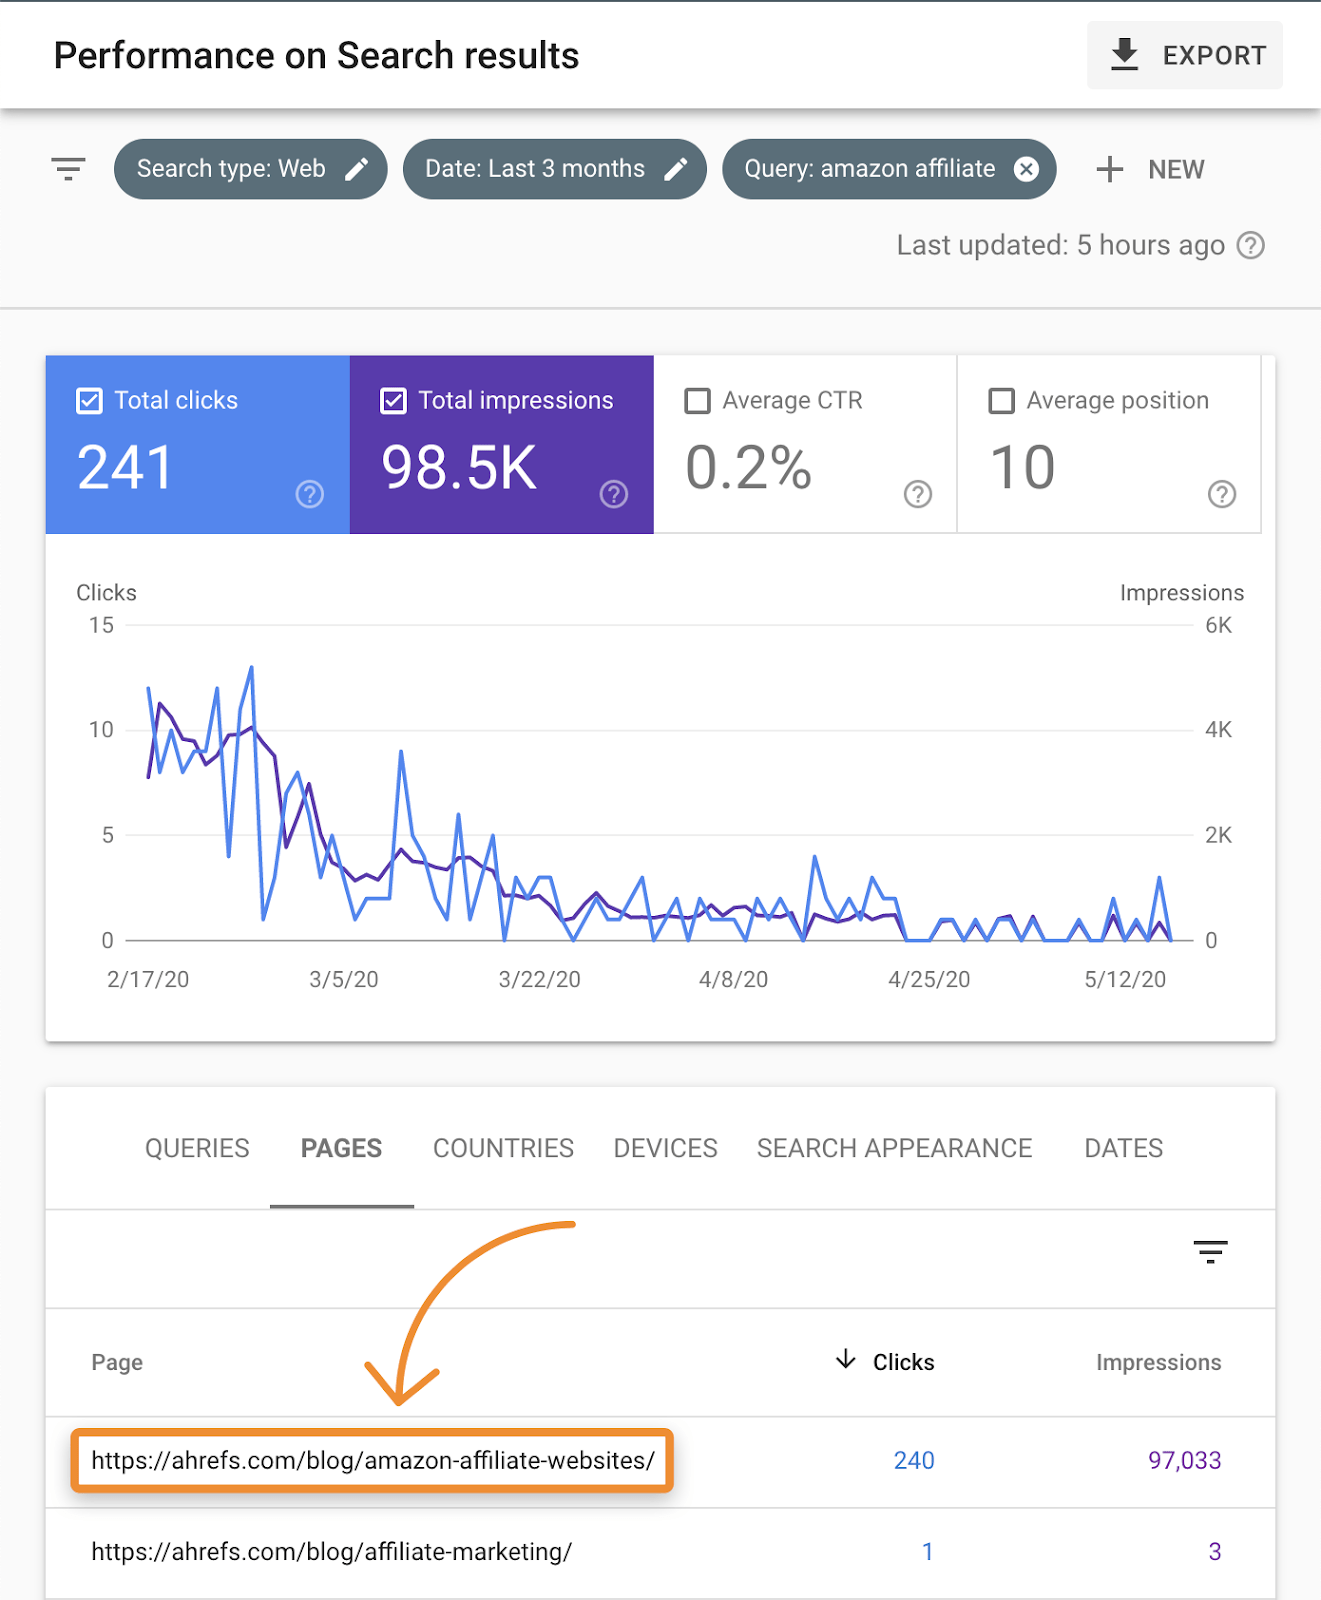Click the filter icon beside Search type chip
The width and height of the screenshot is (1321, 1600).
pyautogui.click(x=68, y=169)
